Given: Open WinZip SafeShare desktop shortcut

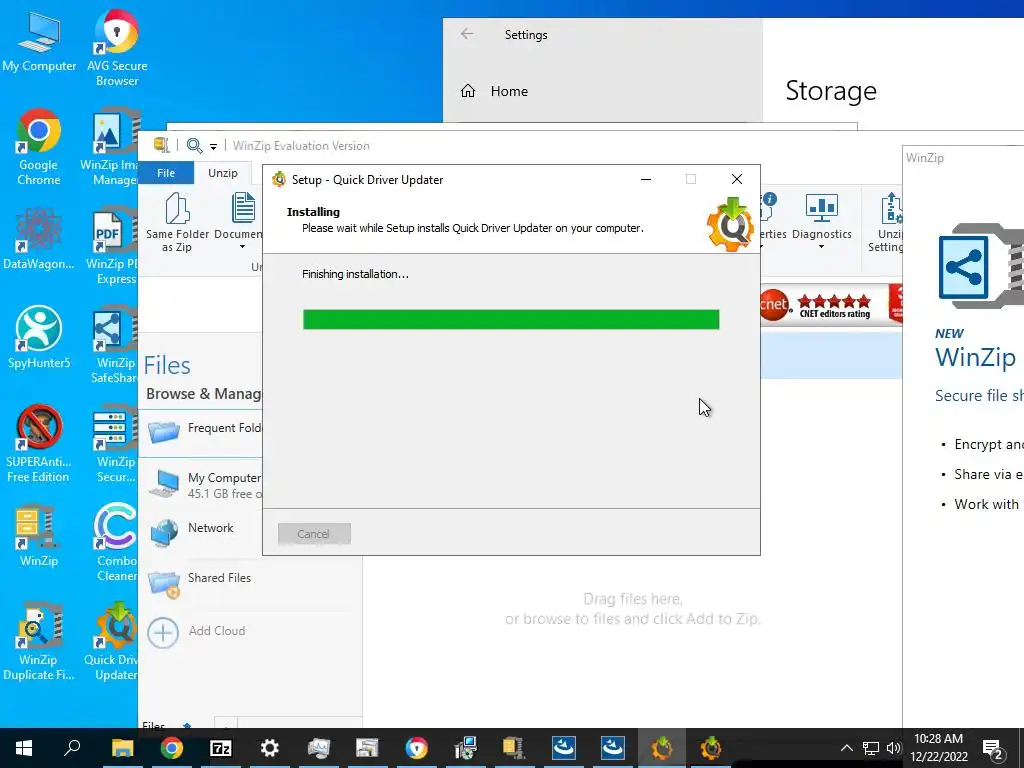Looking at the screenshot, I should [114, 344].
